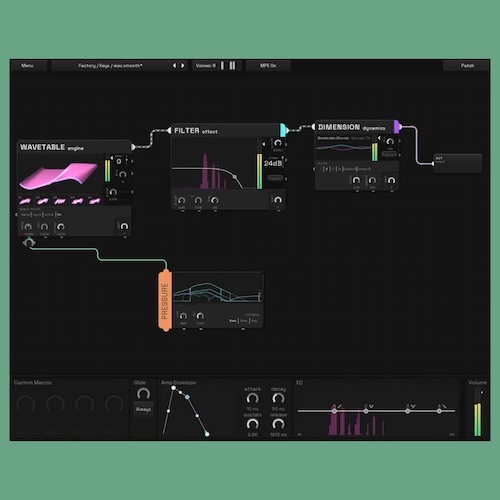Select the last Pressure smoothing option
The height and width of the screenshot is (500, 500).
[x=254, y=321]
